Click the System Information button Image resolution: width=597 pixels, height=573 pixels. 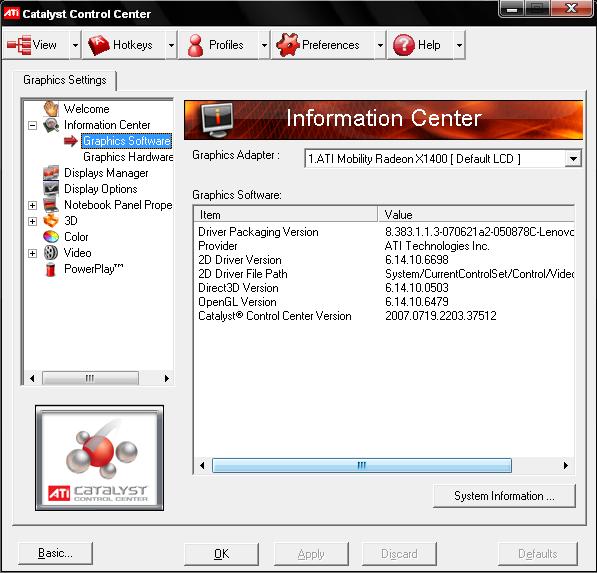pos(504,496)
